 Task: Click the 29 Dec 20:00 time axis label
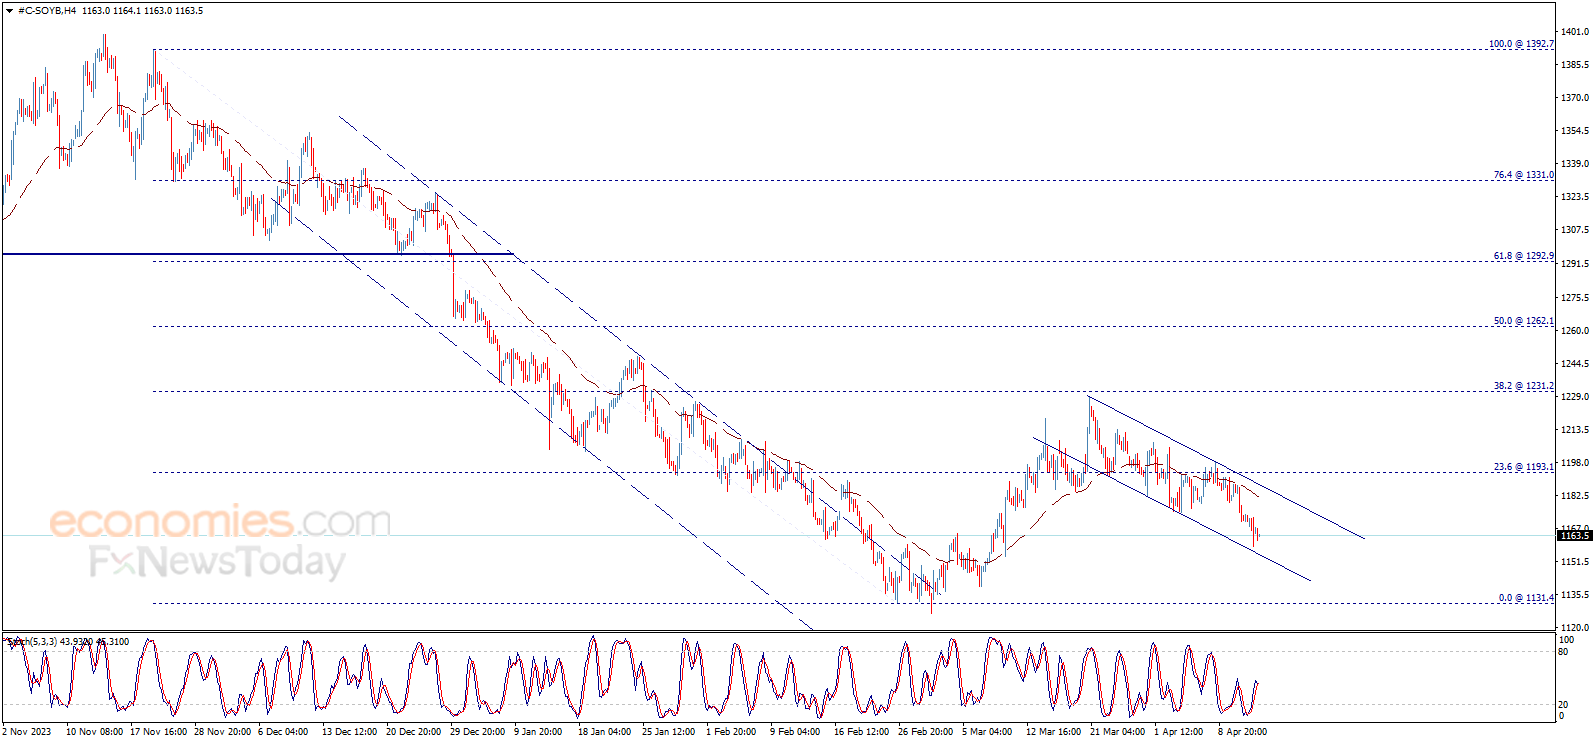pos(478,732)
